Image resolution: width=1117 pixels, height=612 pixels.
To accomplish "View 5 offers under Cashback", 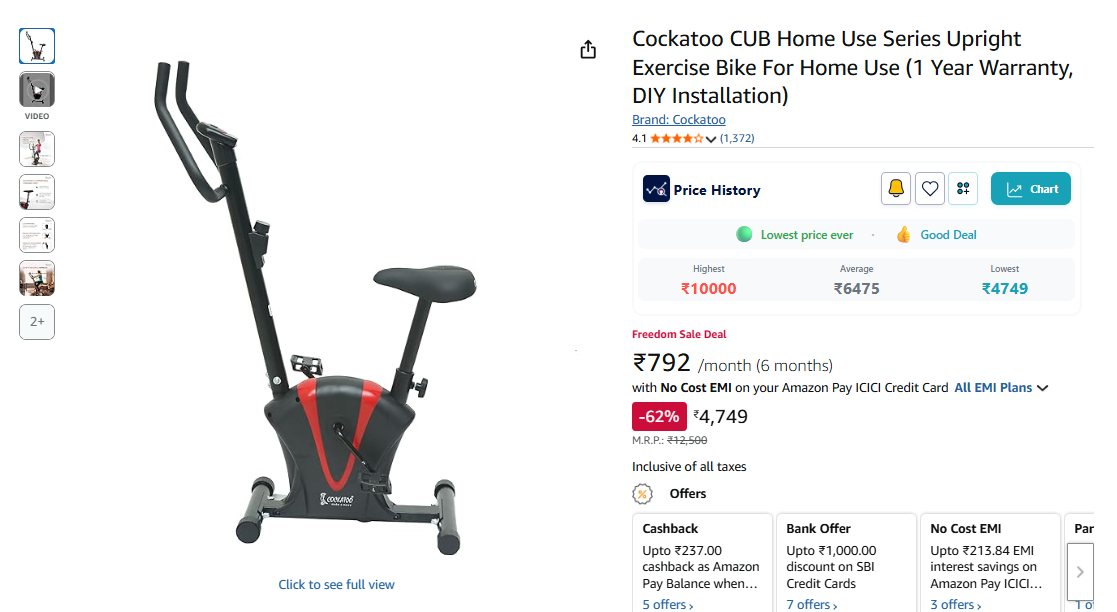I will (667, 604).
